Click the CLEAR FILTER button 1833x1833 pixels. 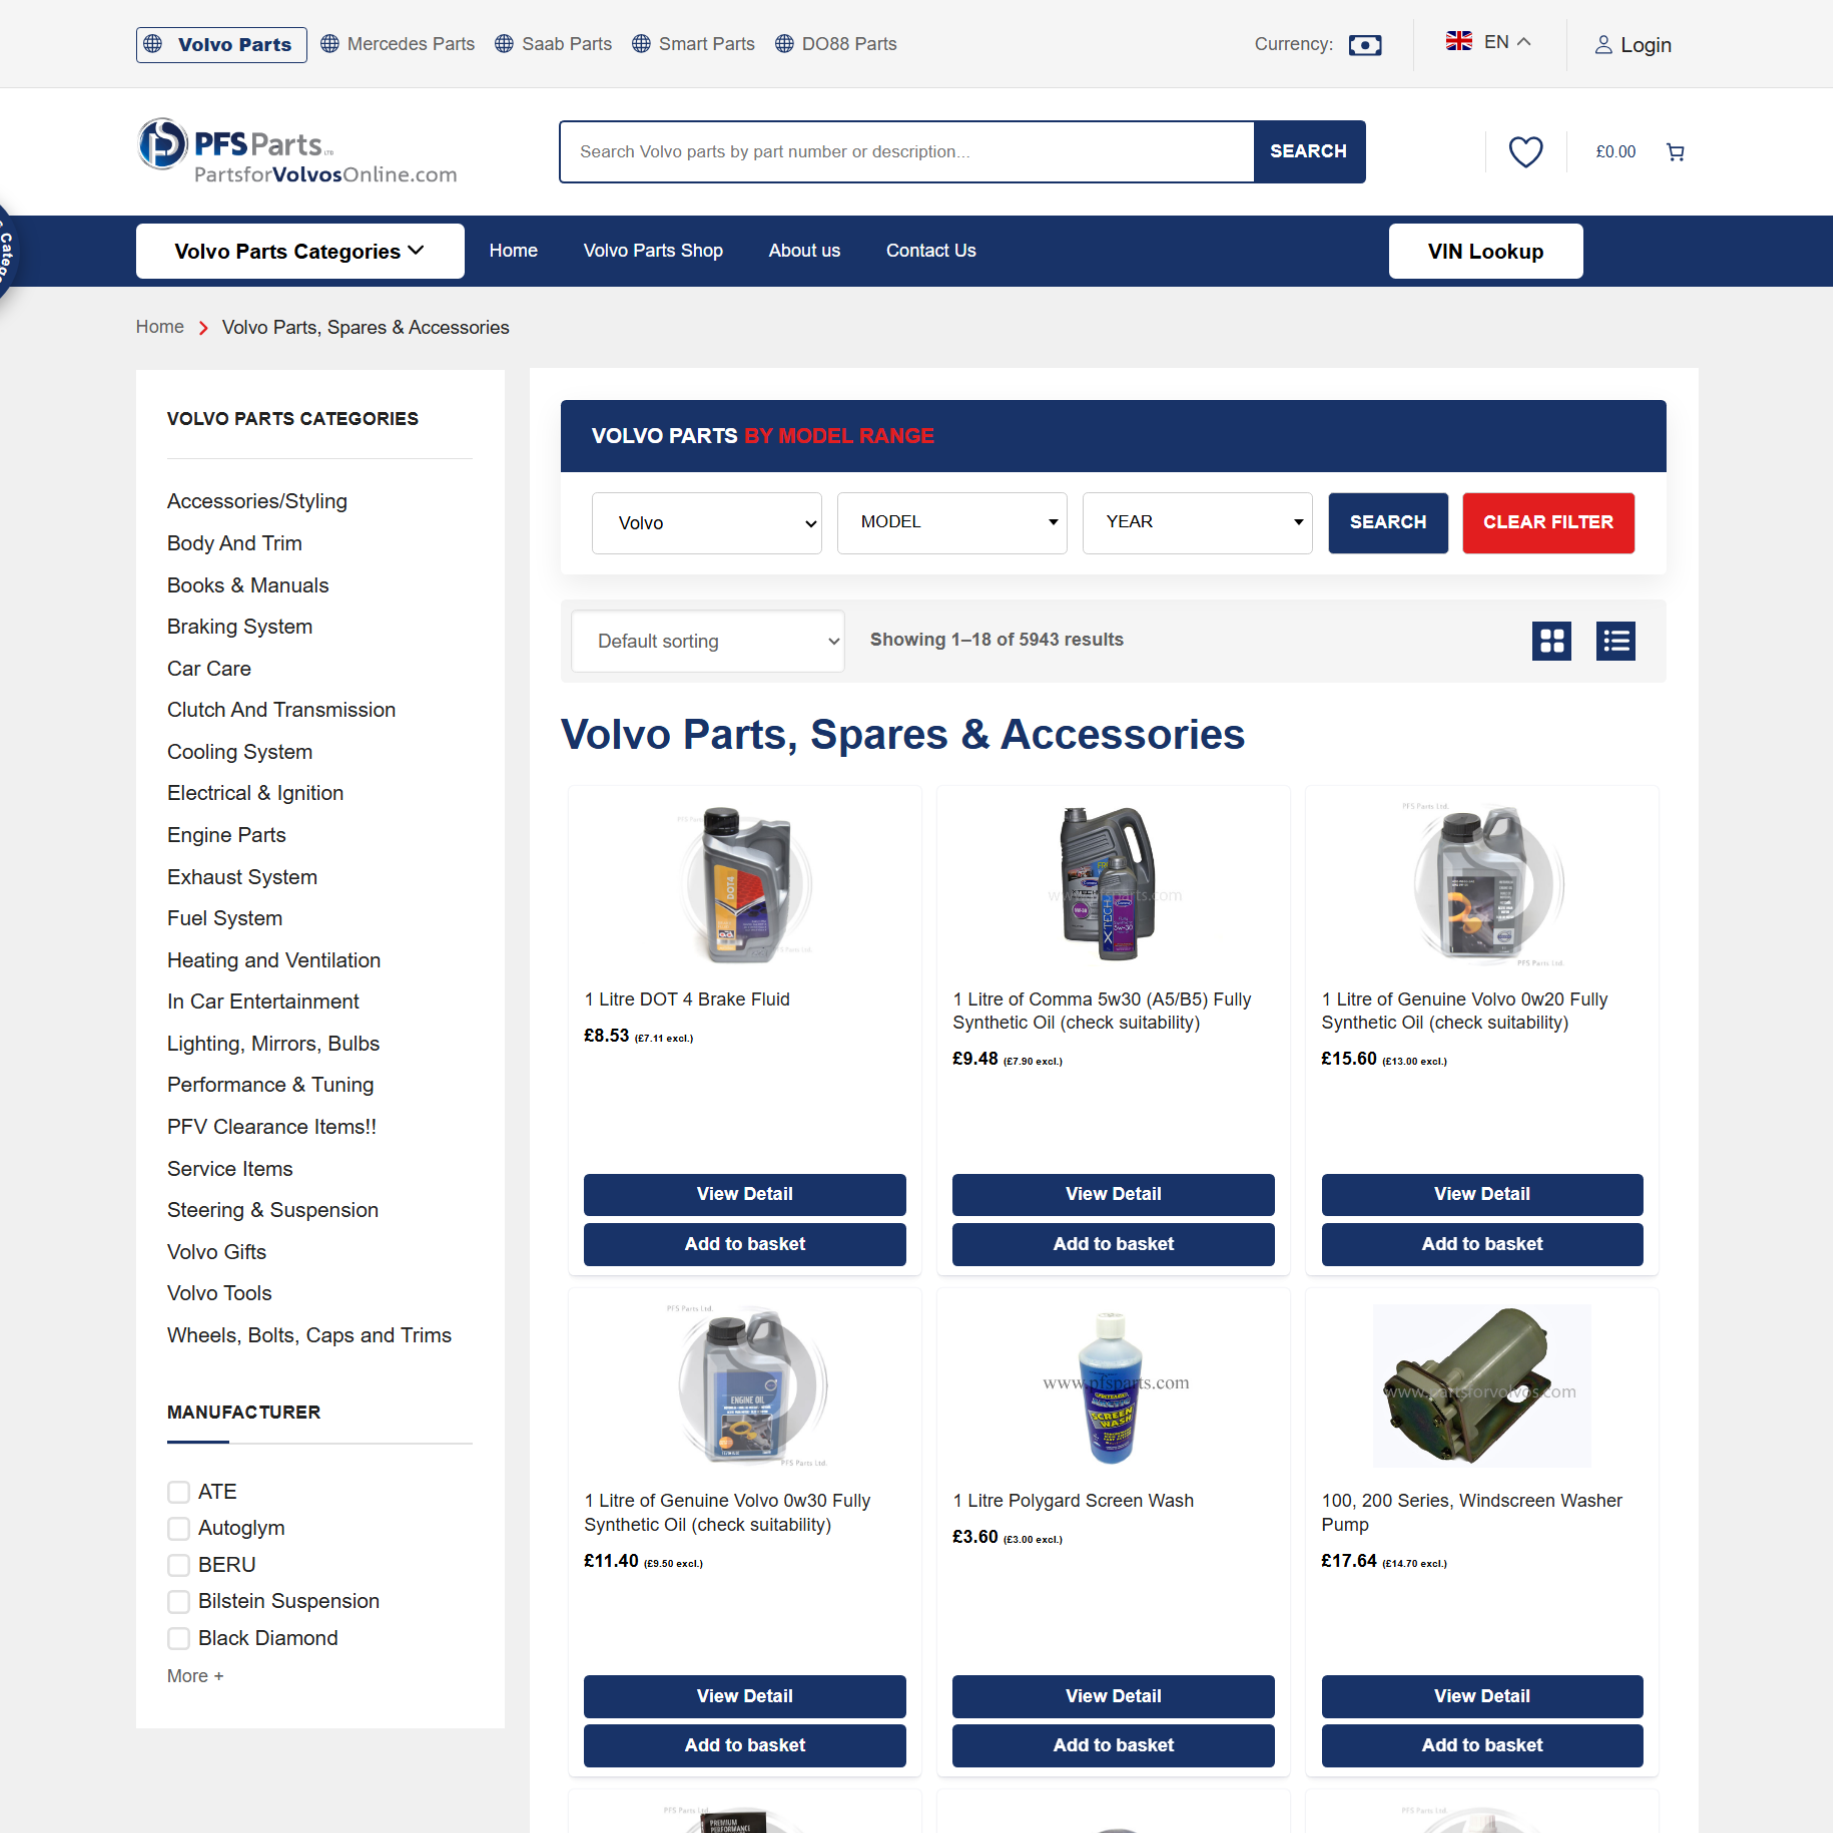pyautogui.click(x=1548, y=523)
